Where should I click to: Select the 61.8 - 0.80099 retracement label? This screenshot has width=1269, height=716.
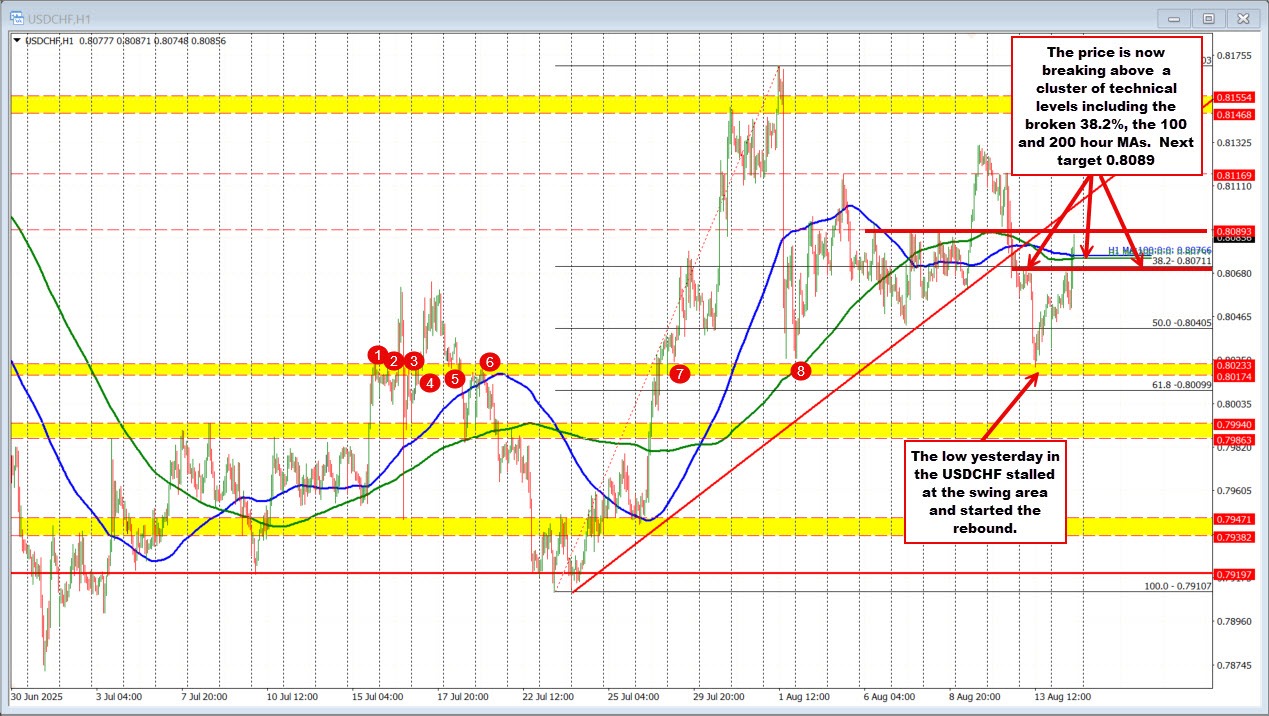point(1181,385)
